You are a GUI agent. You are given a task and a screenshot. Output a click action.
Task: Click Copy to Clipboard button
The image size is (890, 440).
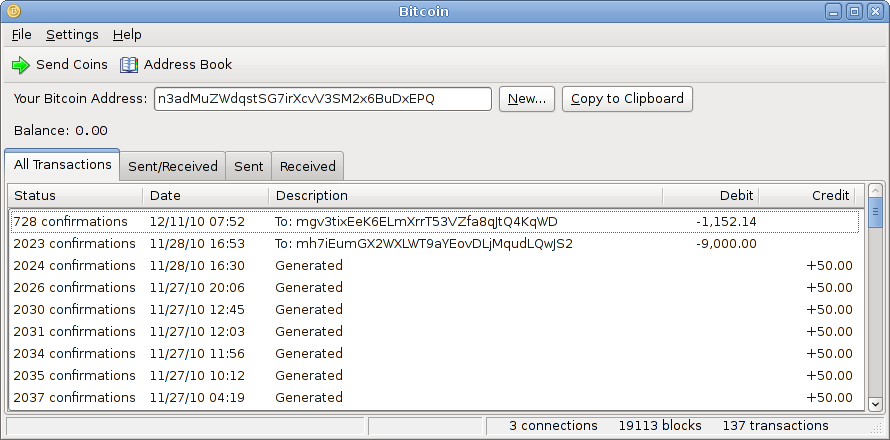tap(627, 99)
